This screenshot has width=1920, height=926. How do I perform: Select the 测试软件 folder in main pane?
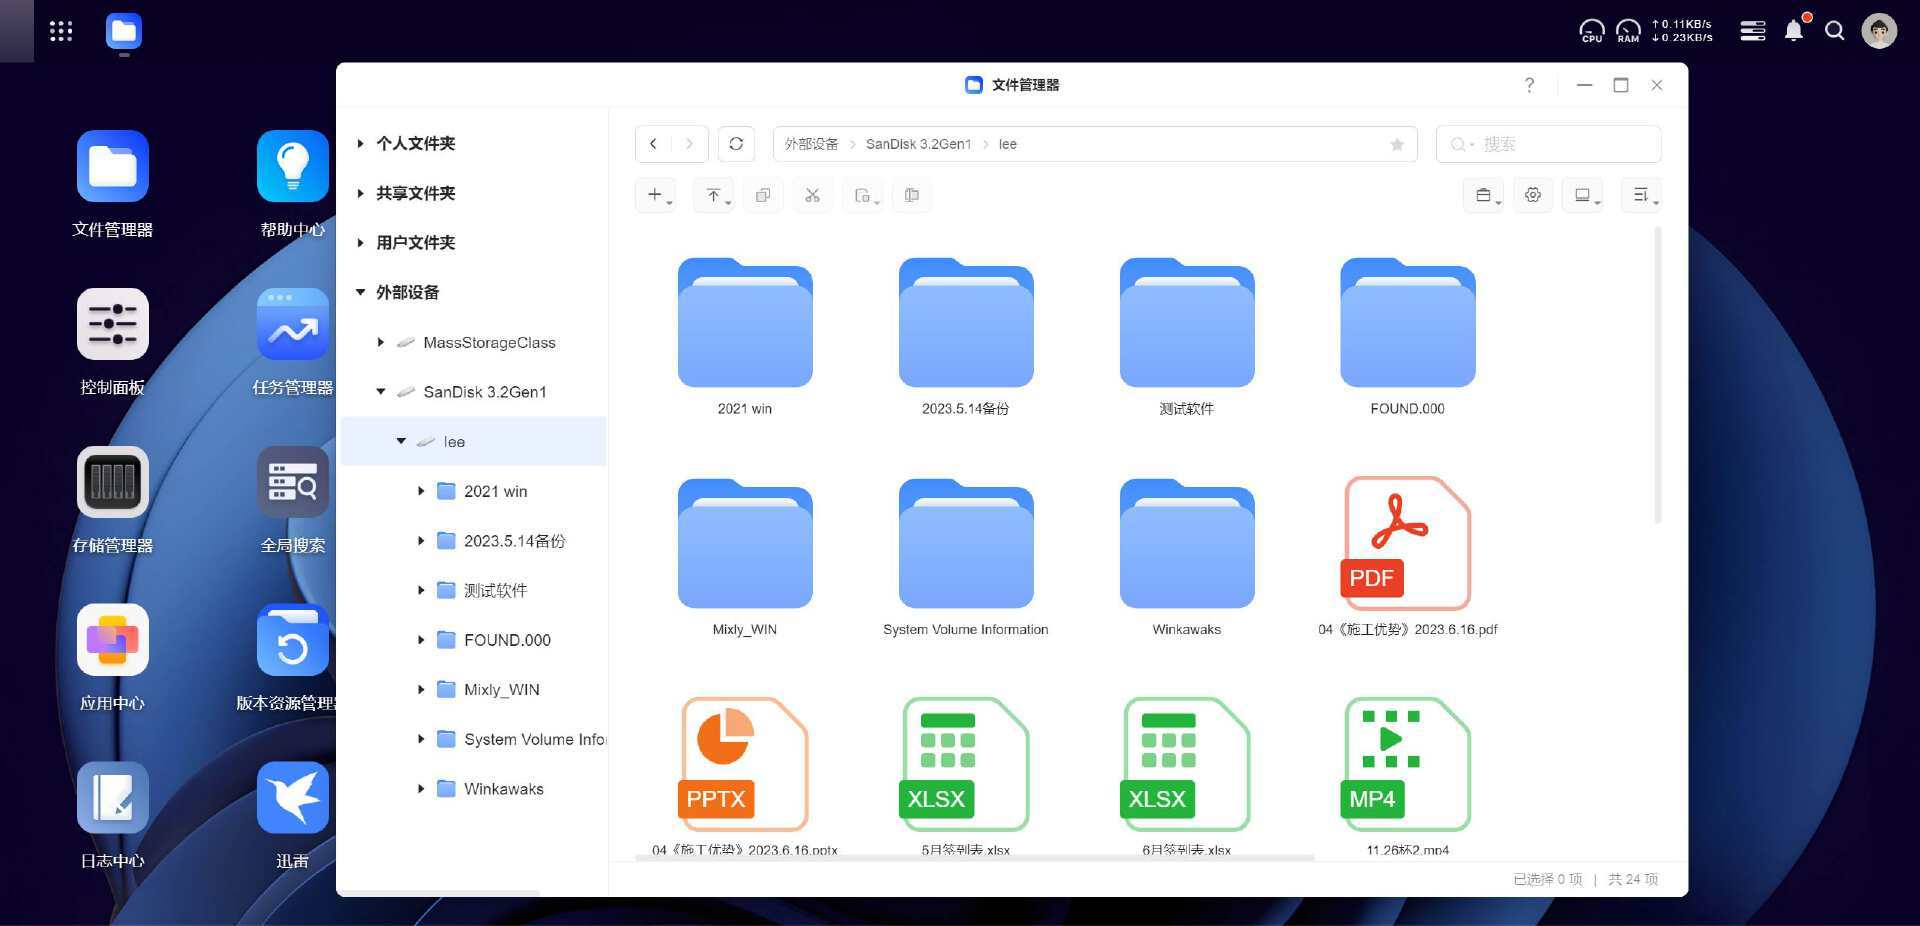point(1187,323)
